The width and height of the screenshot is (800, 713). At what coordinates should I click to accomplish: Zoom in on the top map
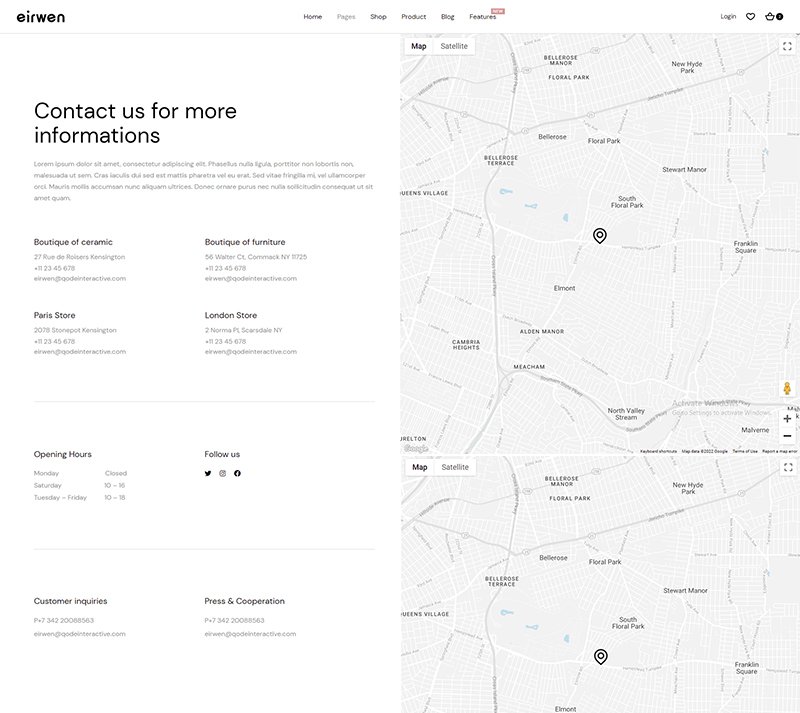787,419
